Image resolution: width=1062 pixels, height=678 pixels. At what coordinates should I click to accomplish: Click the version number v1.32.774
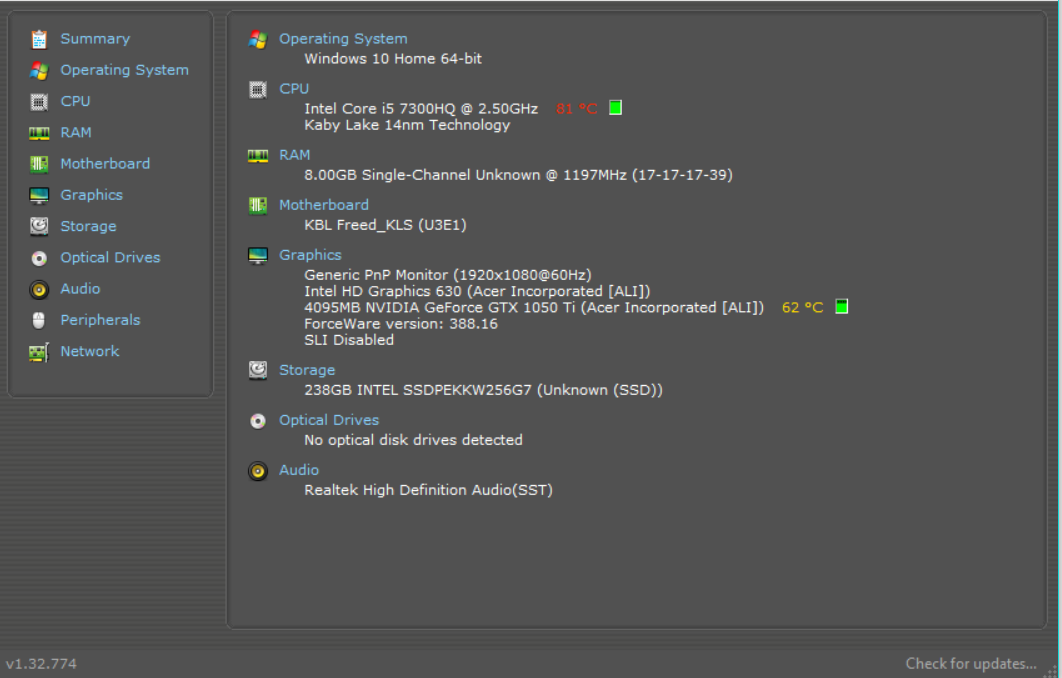41,664
